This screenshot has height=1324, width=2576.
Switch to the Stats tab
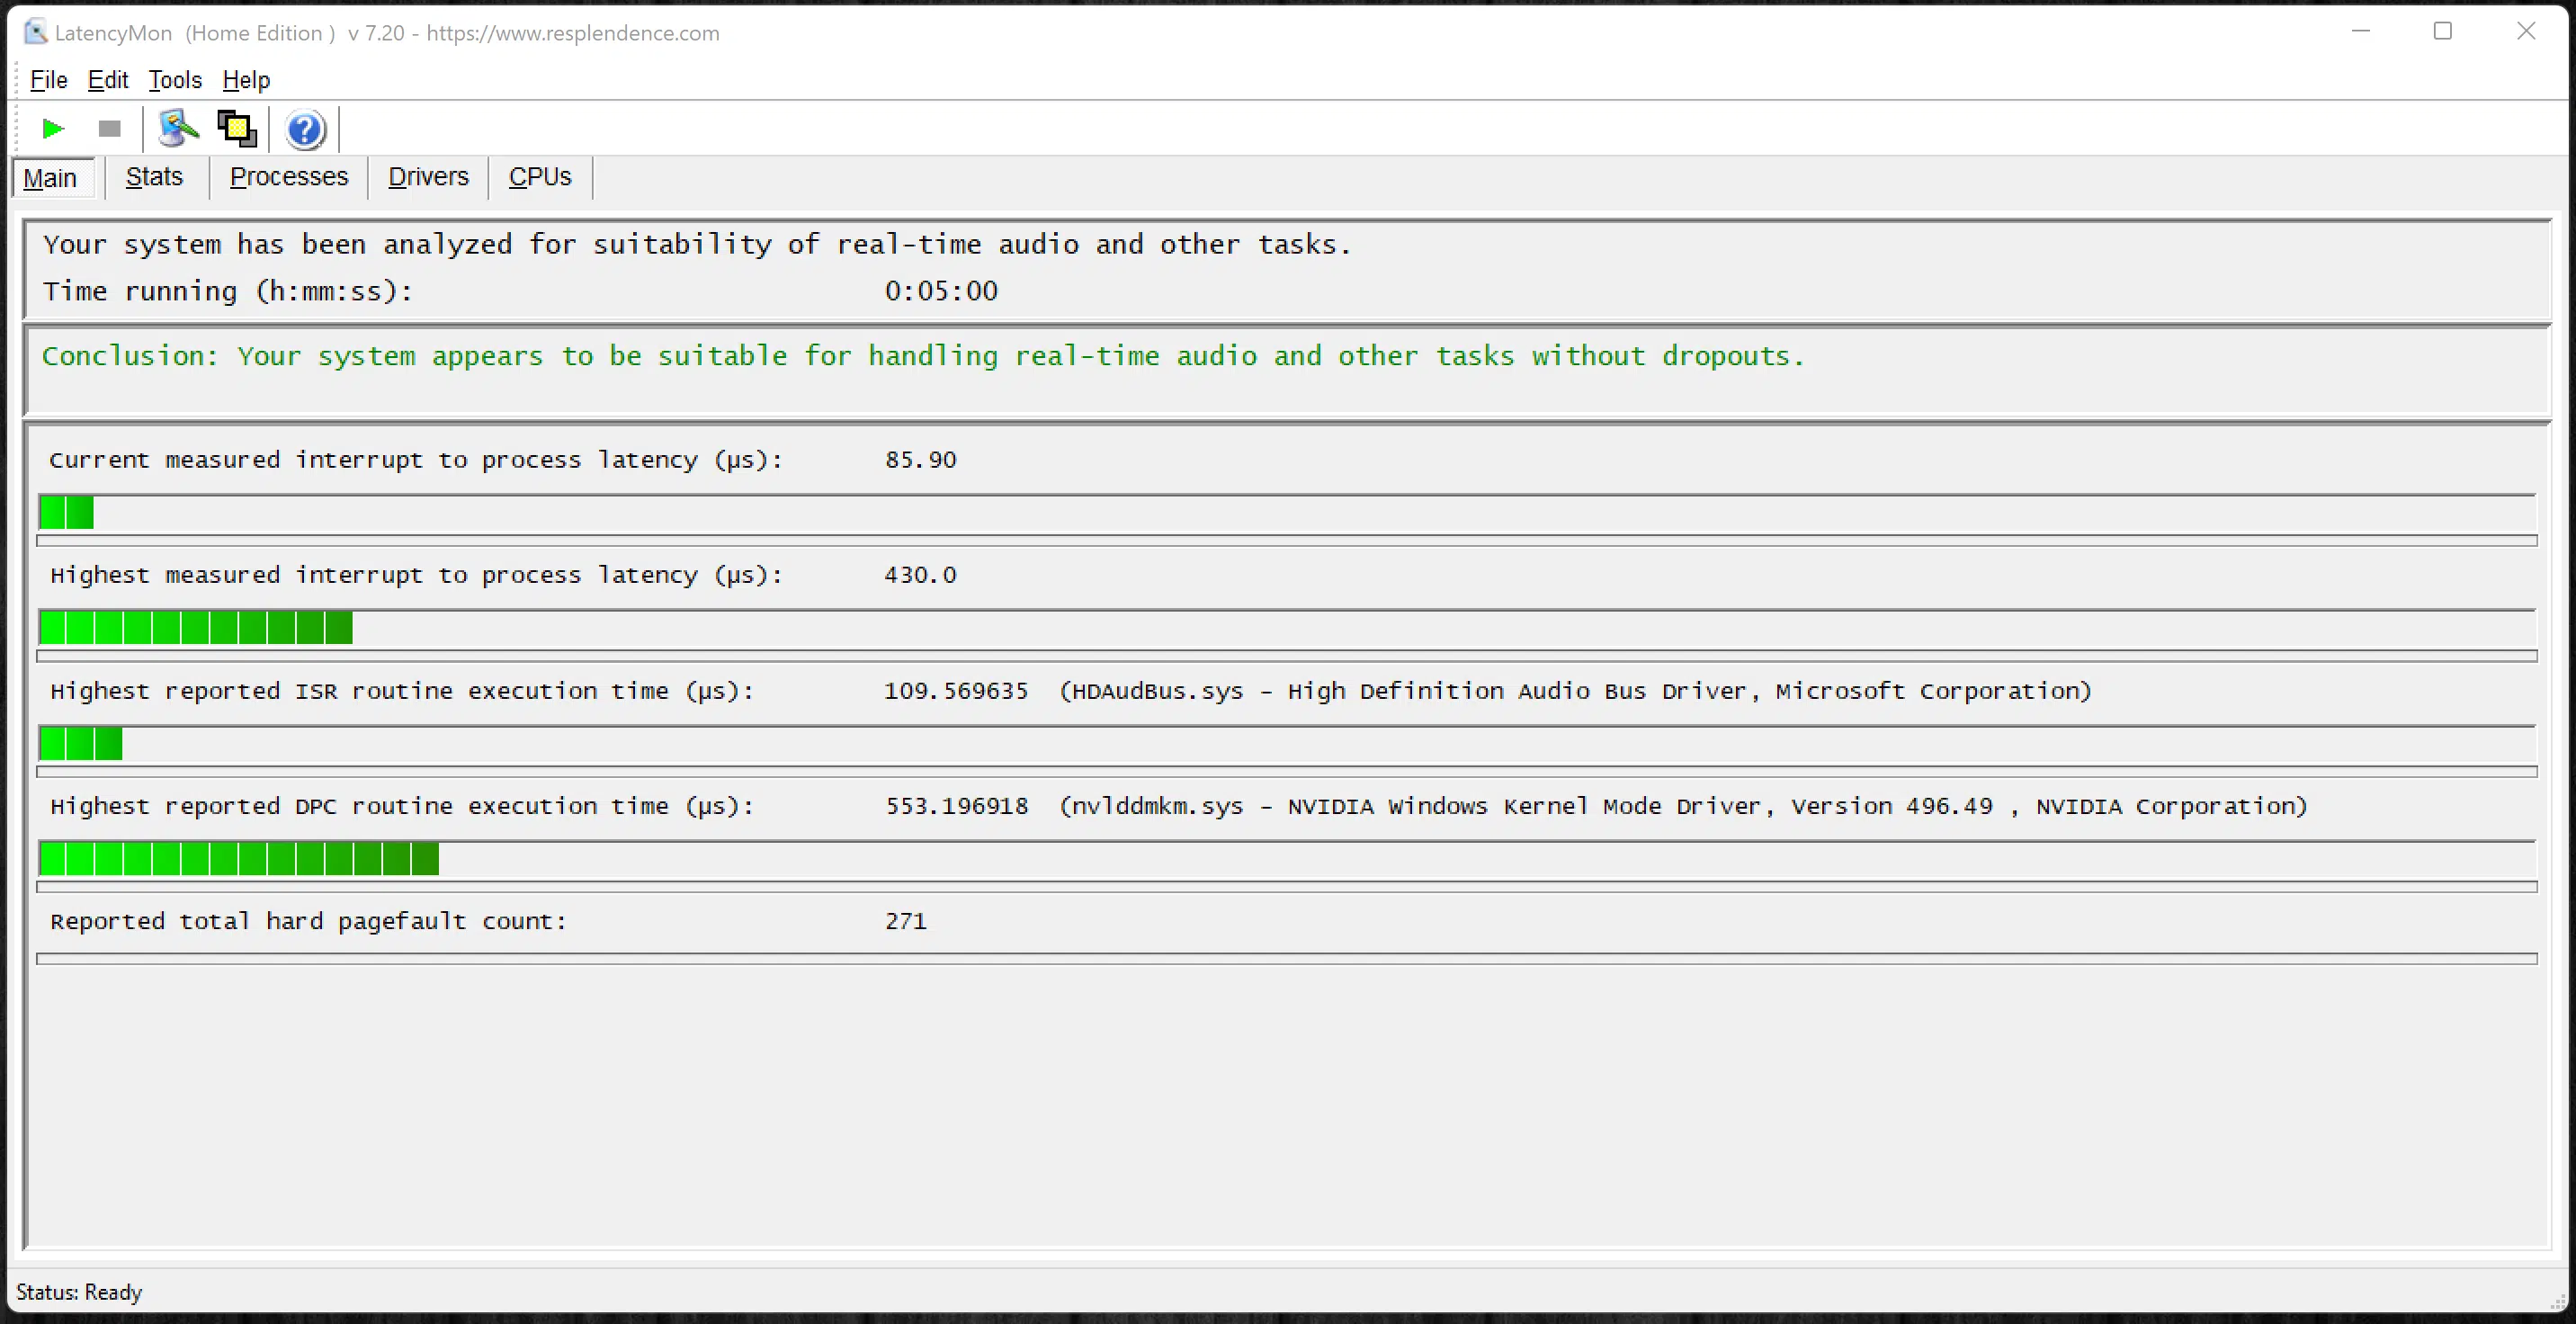[155, 177]
